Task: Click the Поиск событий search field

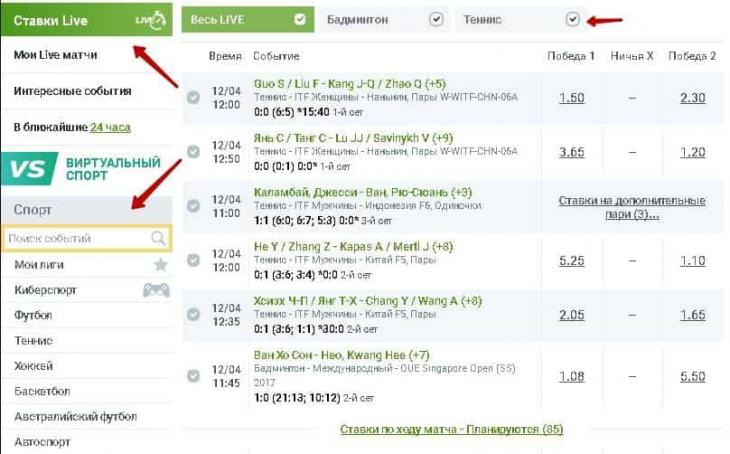Action: click(x=87, y=238)
